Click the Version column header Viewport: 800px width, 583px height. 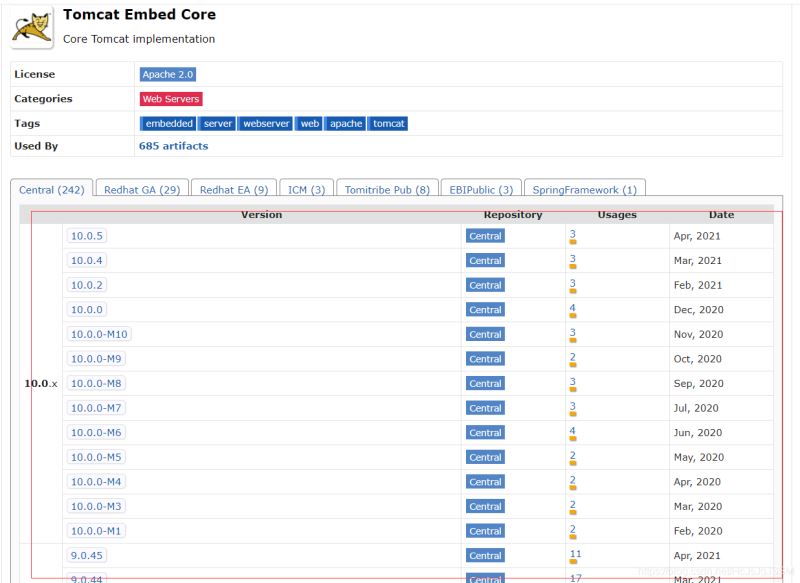(261, 215)
